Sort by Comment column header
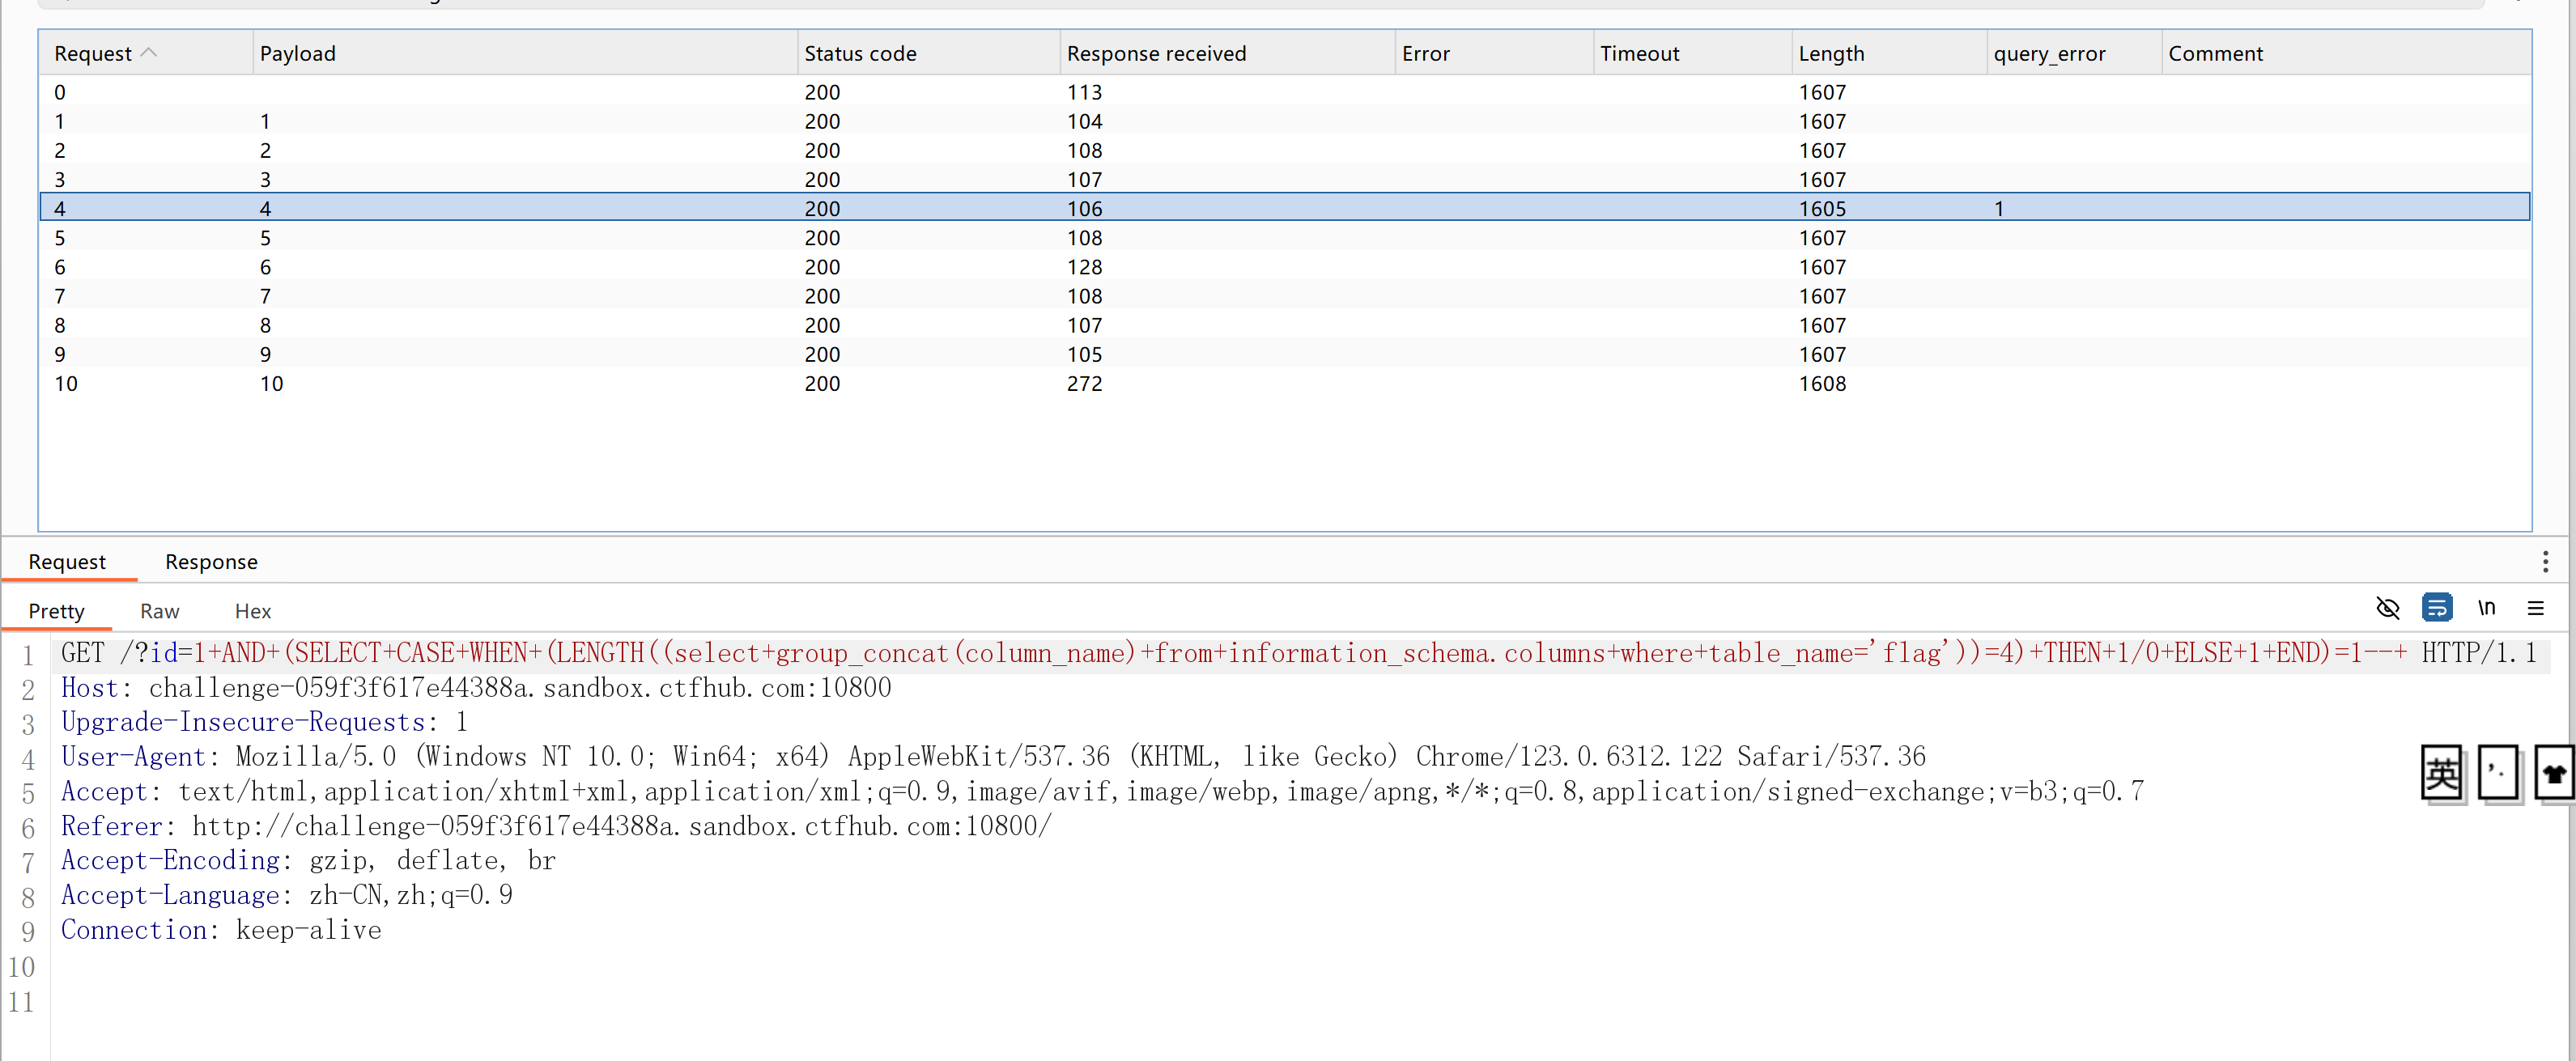 (x=2346, y=53)
